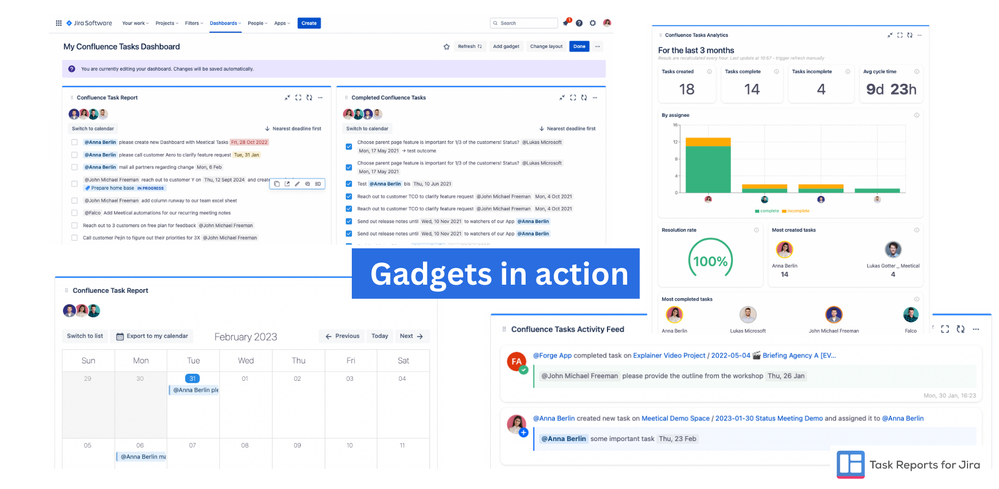Go to Previous month in calendar
The image size is (999, 489).
click(x=342, y=336)
